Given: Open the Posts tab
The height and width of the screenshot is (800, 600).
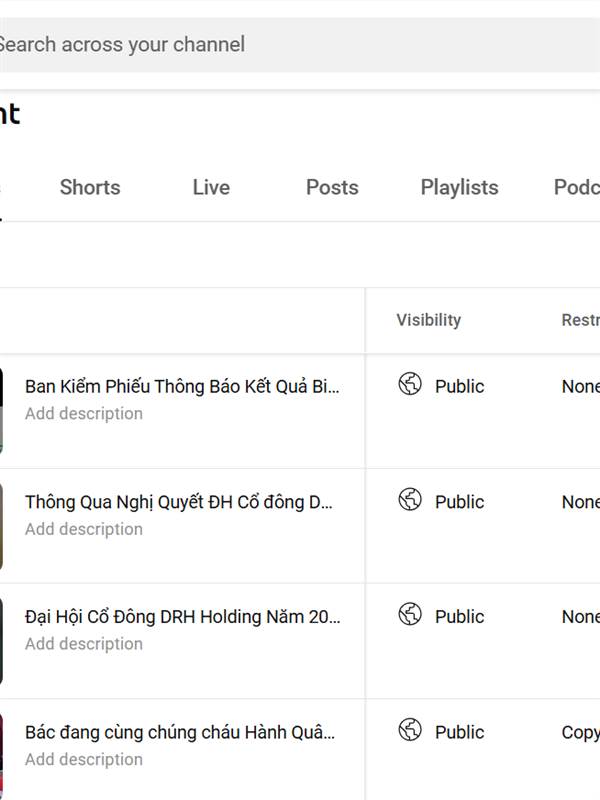Looking at the screenshot, I should click(x=332, y=187).
